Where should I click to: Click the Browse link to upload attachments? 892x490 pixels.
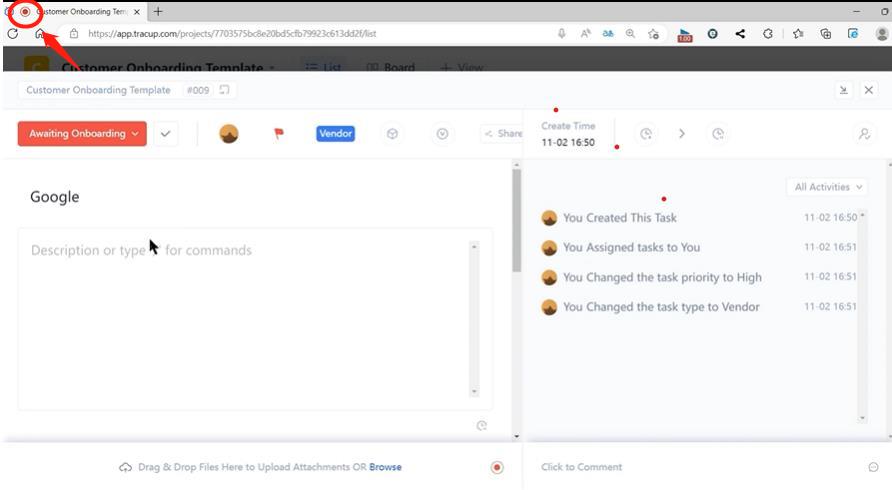(385, 467)
